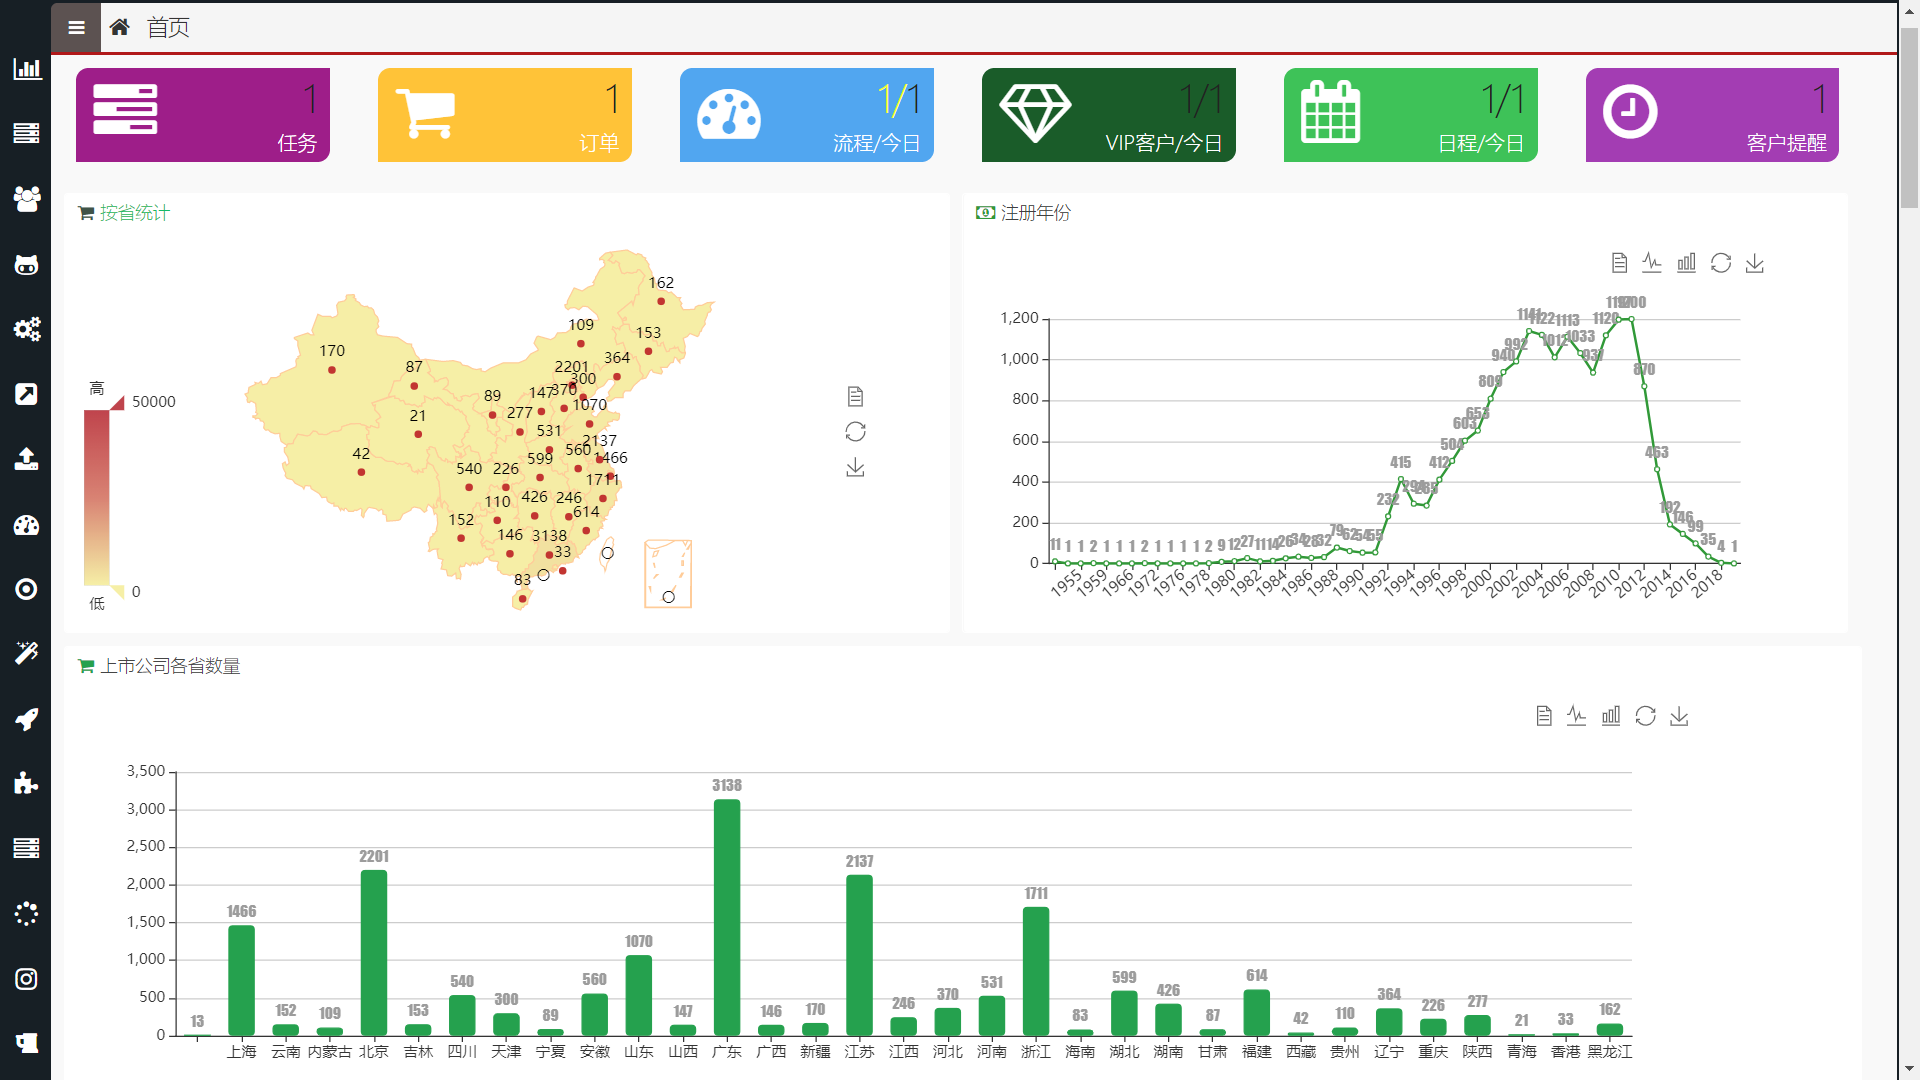Download the registration year chart image
Screen dimensions: 1920x1080
click(x=1754, y=263)
